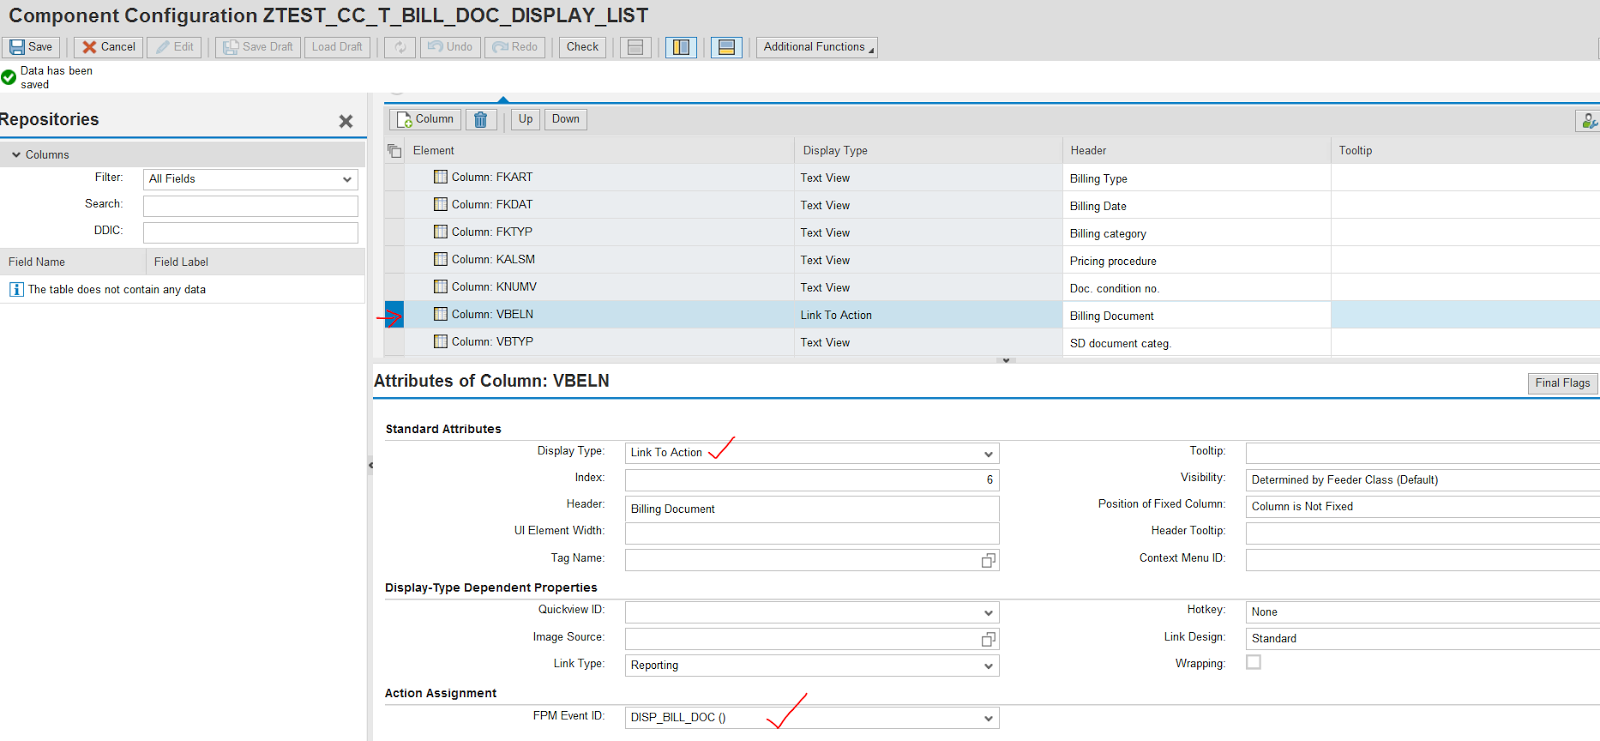Toggle the stacked panel layout icon
Viewport: 1600px width, 741px height.
(727, 47)
